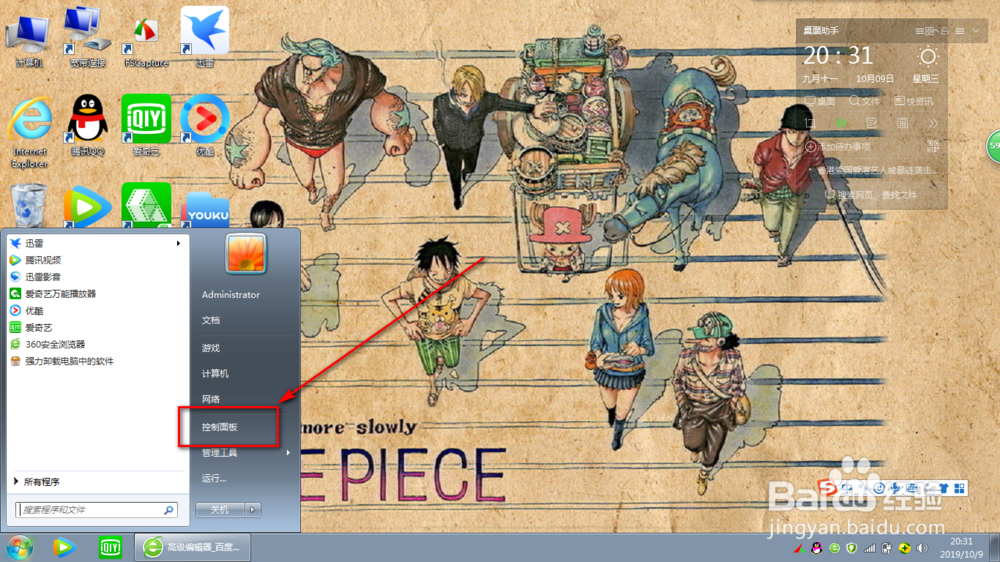Open the 桌面助手 menu lines icon
This screenshot has height=562, width=1000.
click(x=960, y=31)
